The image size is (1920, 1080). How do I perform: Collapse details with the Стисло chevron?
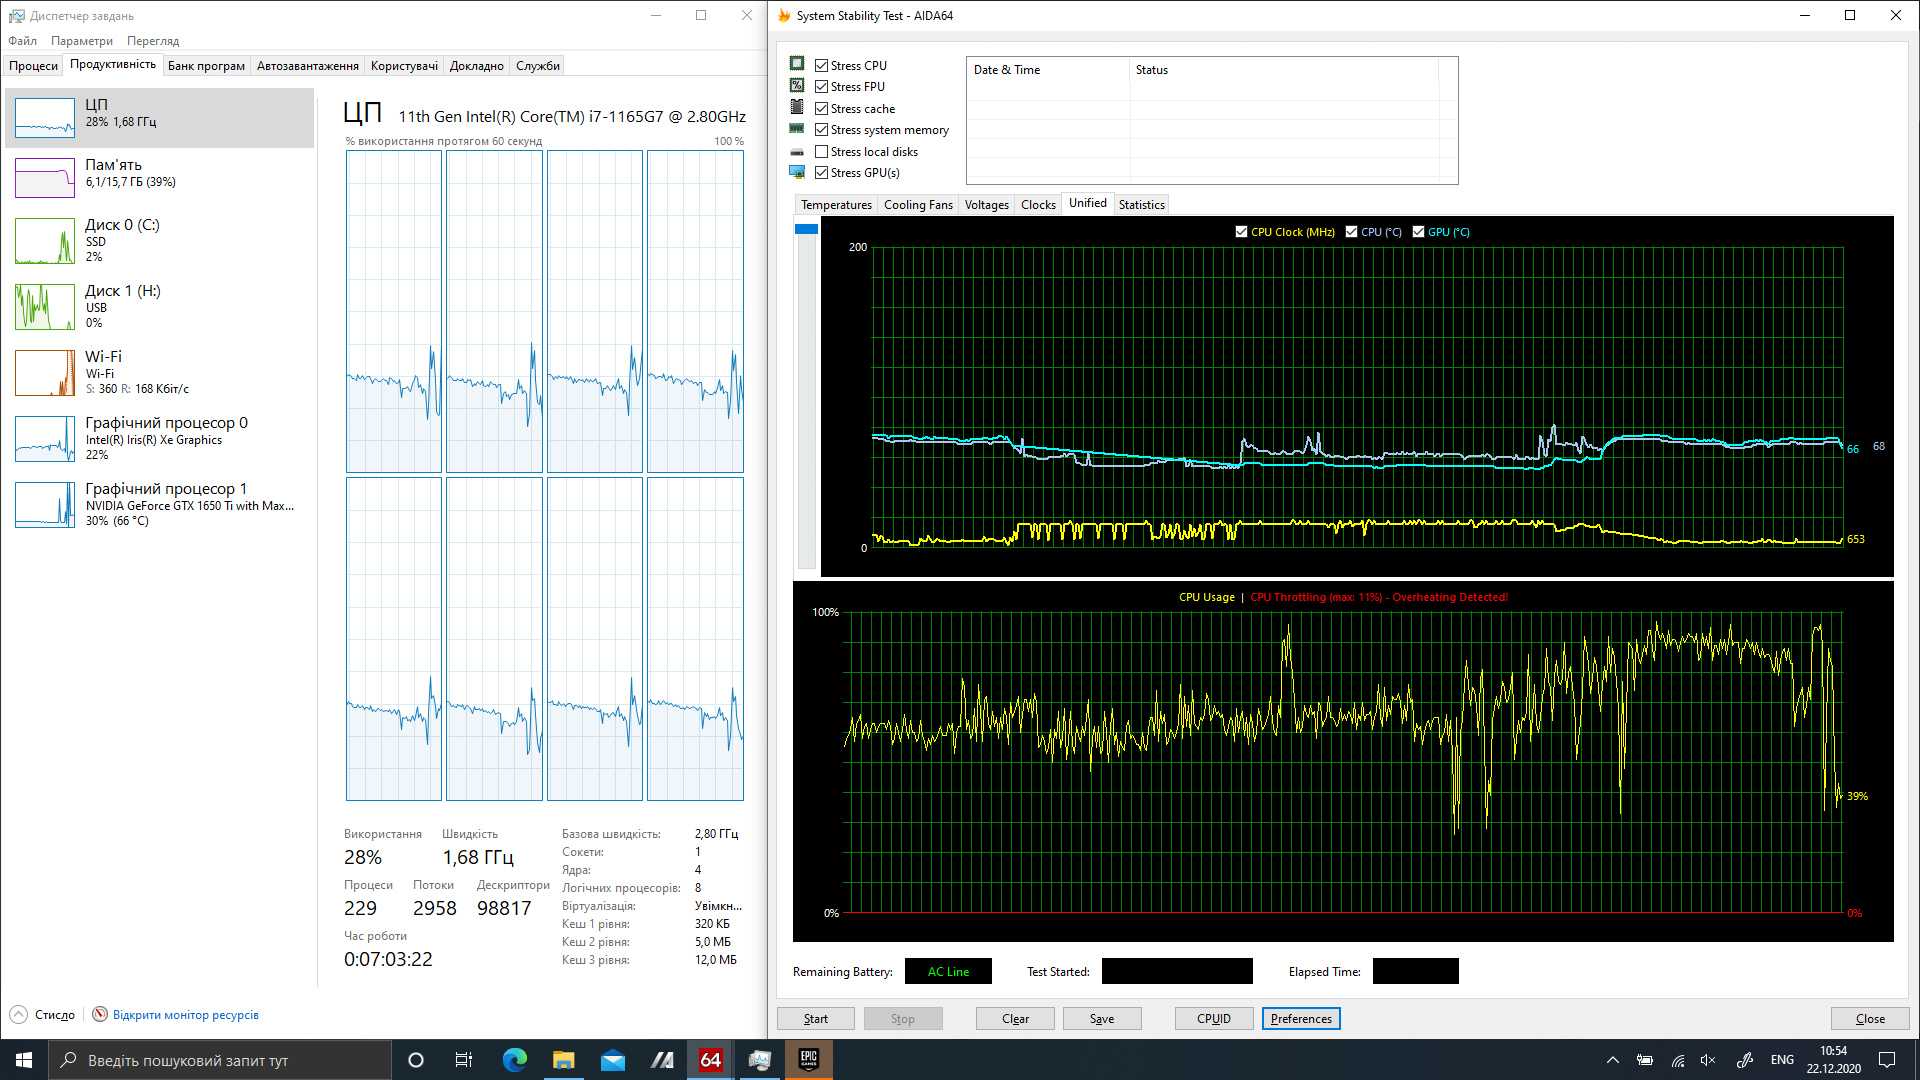click(18, 1014)
